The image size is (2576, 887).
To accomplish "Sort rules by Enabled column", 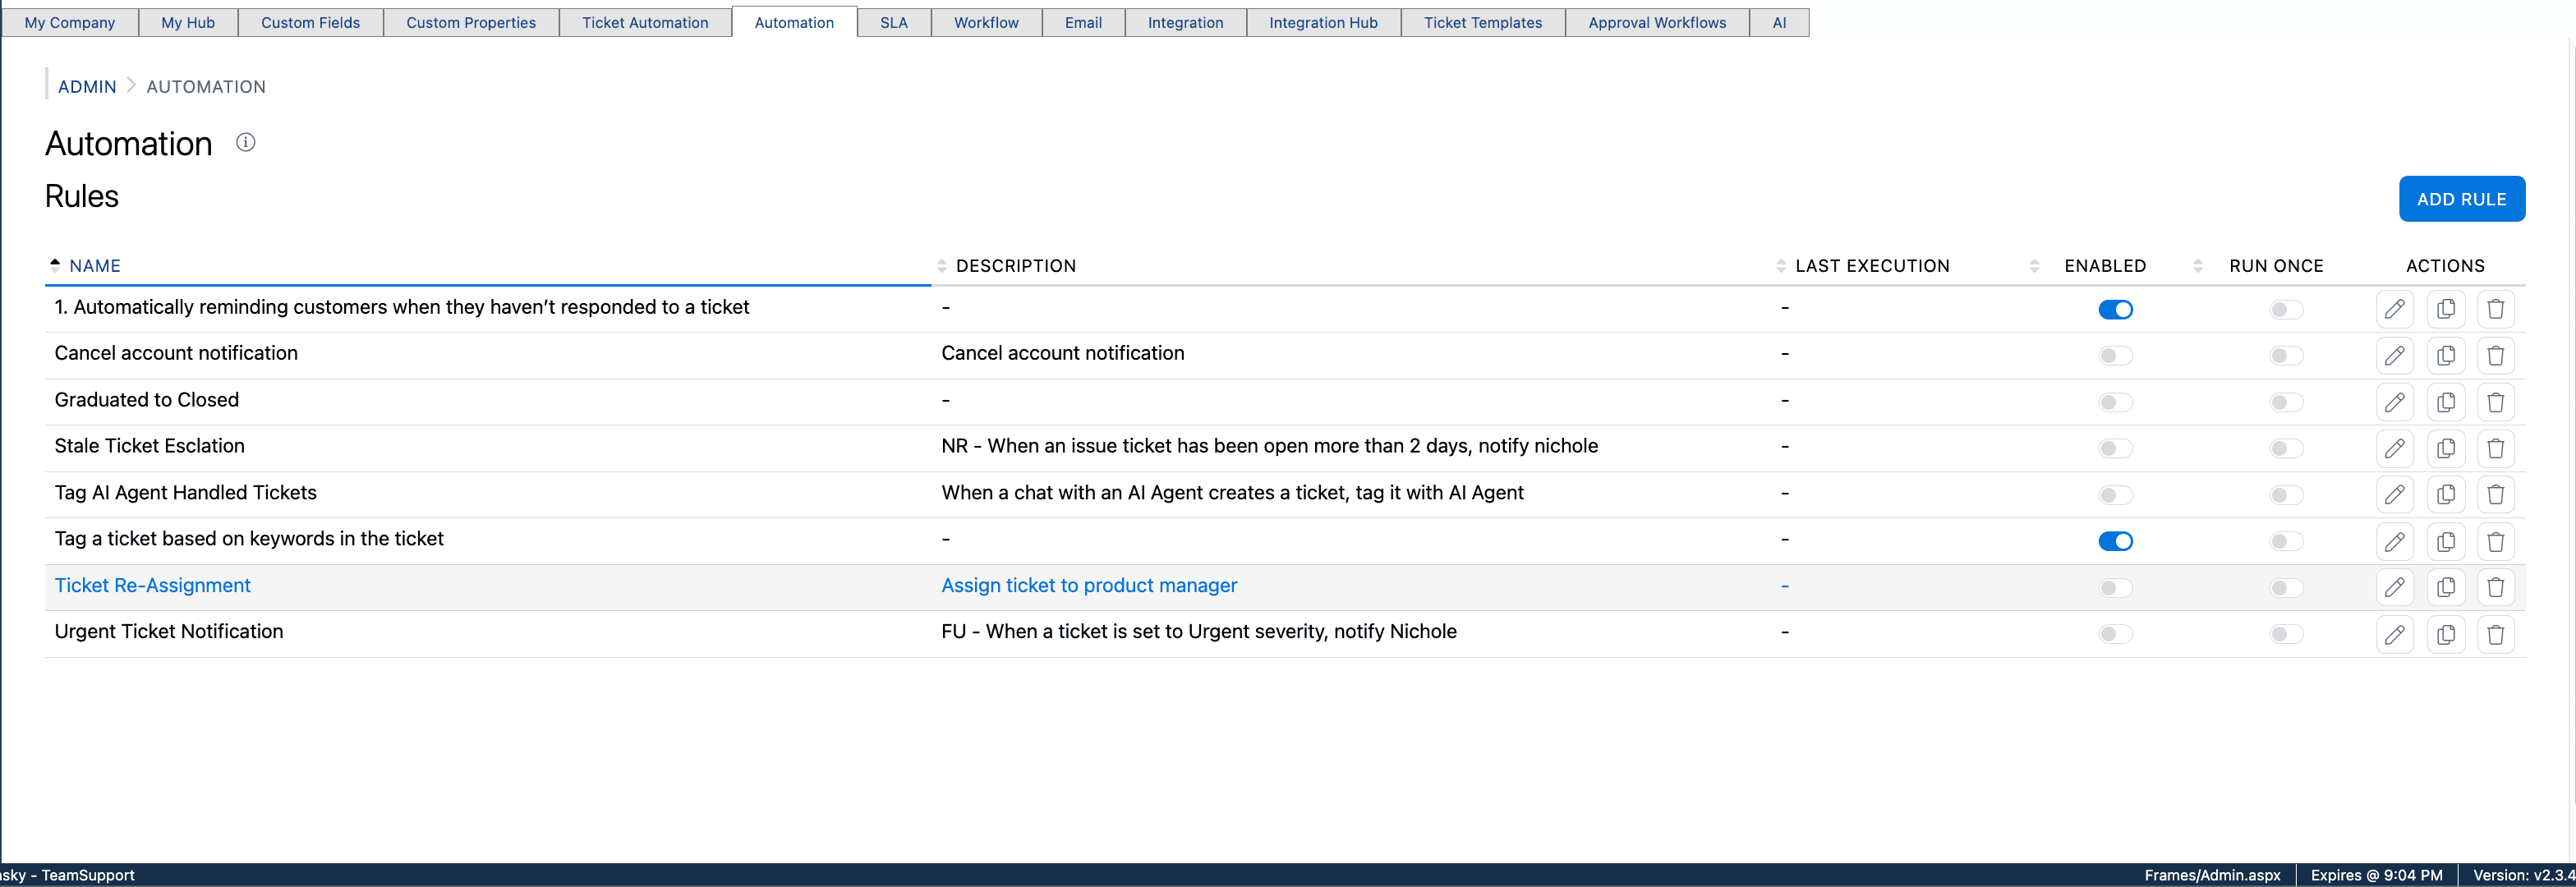I will [2104, 266].
